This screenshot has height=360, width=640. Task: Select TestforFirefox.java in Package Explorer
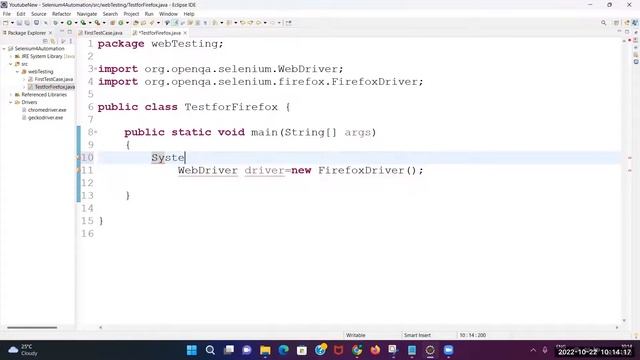51,87
